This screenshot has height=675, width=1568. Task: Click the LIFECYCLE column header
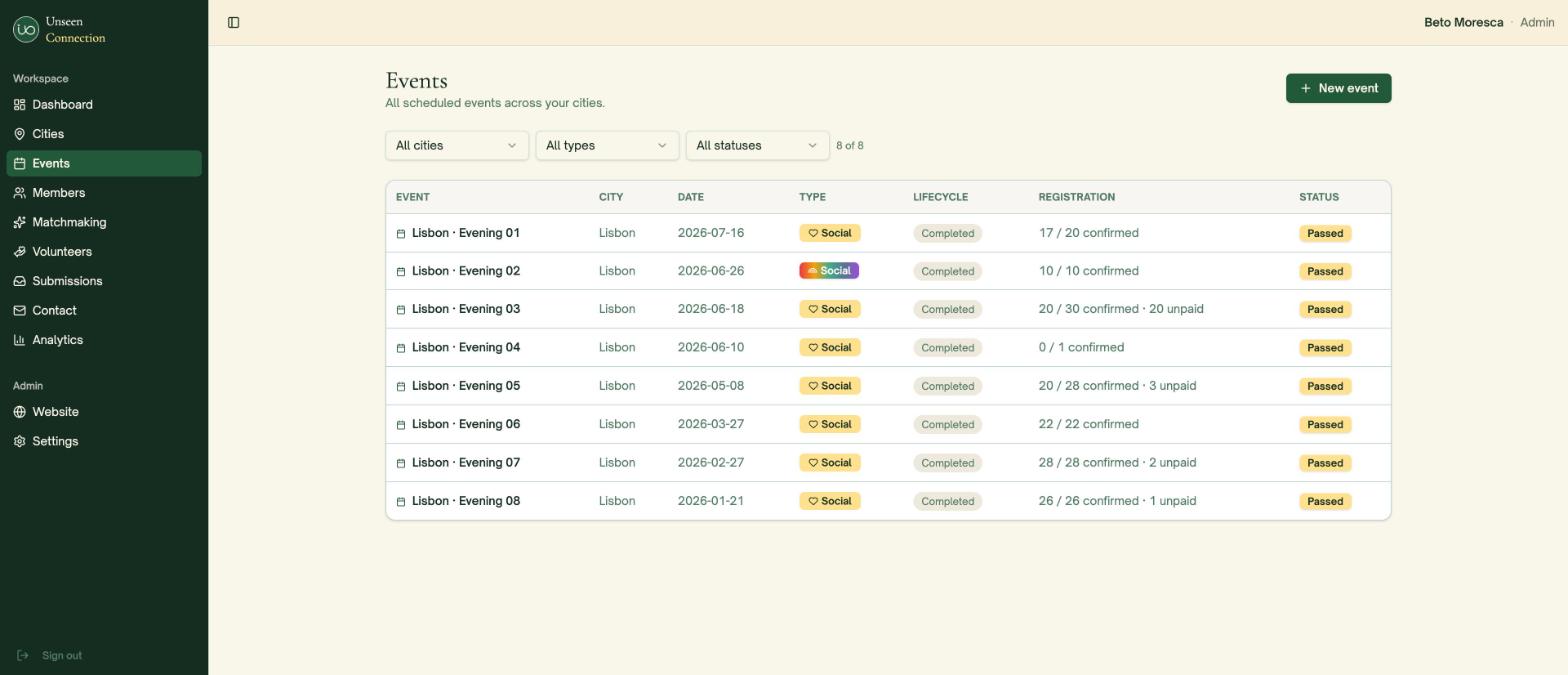[x=940, y=197]
